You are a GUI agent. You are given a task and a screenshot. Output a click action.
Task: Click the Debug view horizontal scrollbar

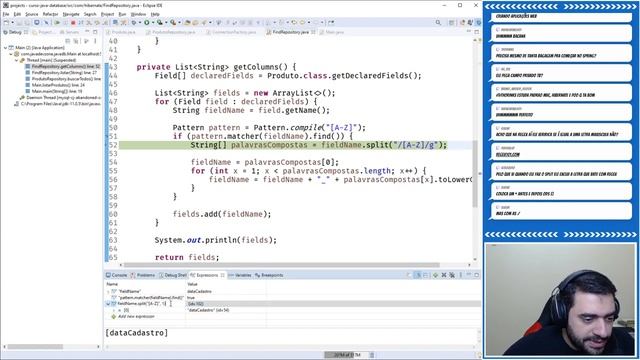[35, 347]
